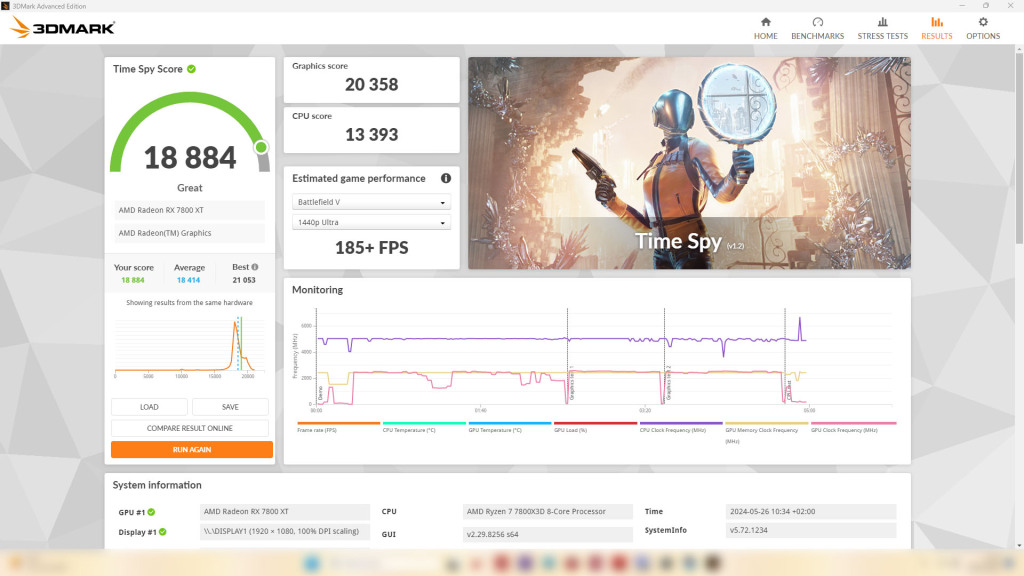Click the GUI version v2.29.8256 s64
The width and height of the screenshot is (1024, 576).
click(x=547, y=534)
